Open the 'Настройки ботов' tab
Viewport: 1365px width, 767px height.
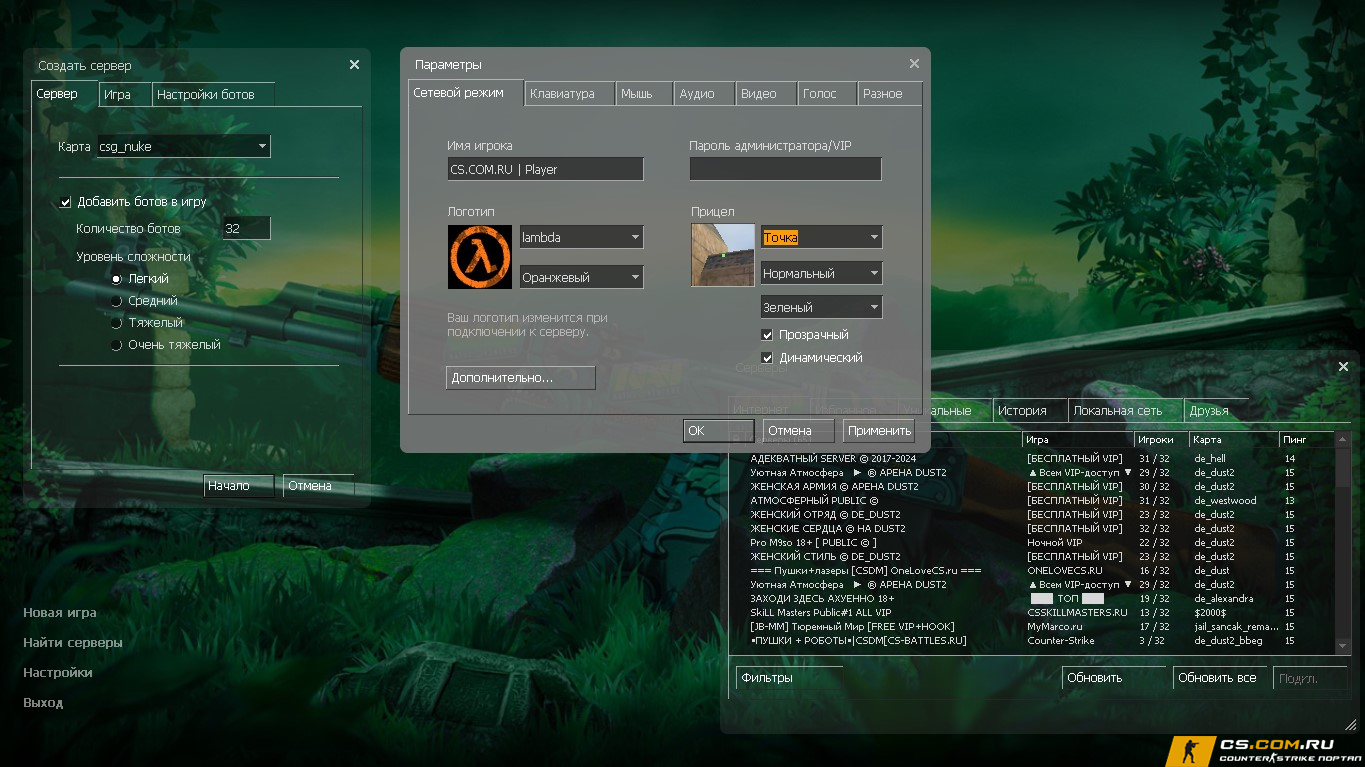click(x=214, y=94)
